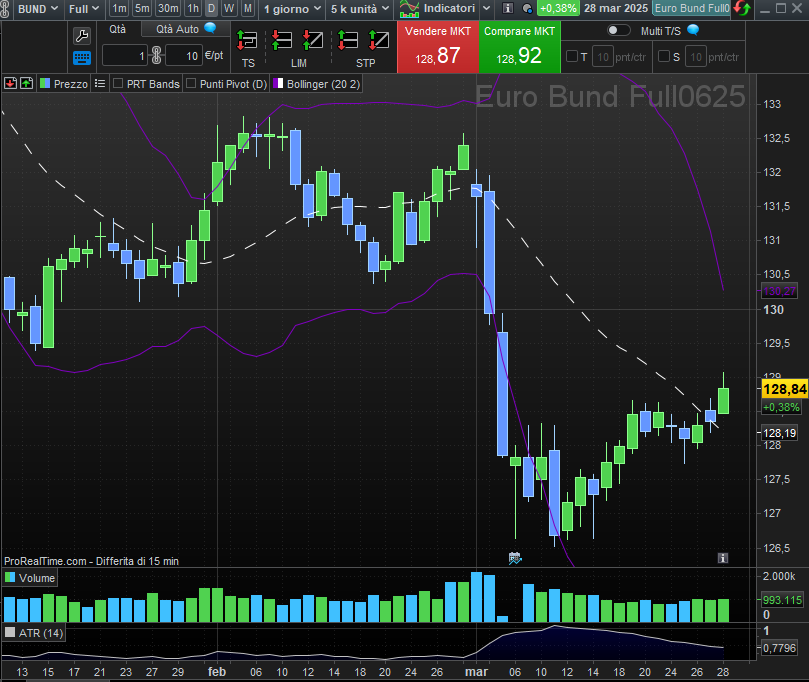The image size is (809, 682).
Task: Switch to the 1h timeframe
Action: point(193,8)
